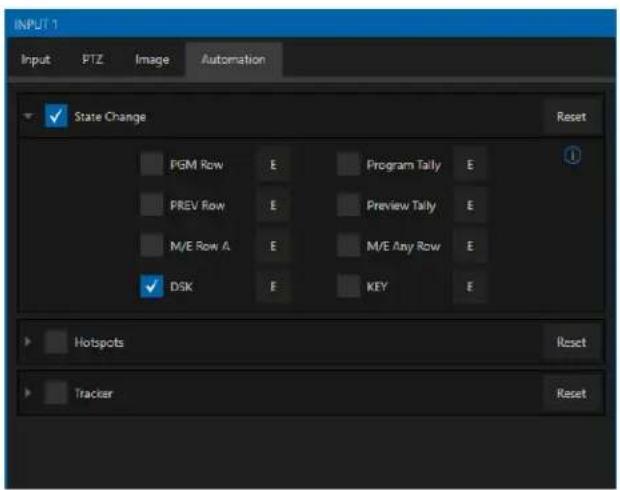Switch to the PTZ tab
The image size is (620, 490).
pos(93,60)
